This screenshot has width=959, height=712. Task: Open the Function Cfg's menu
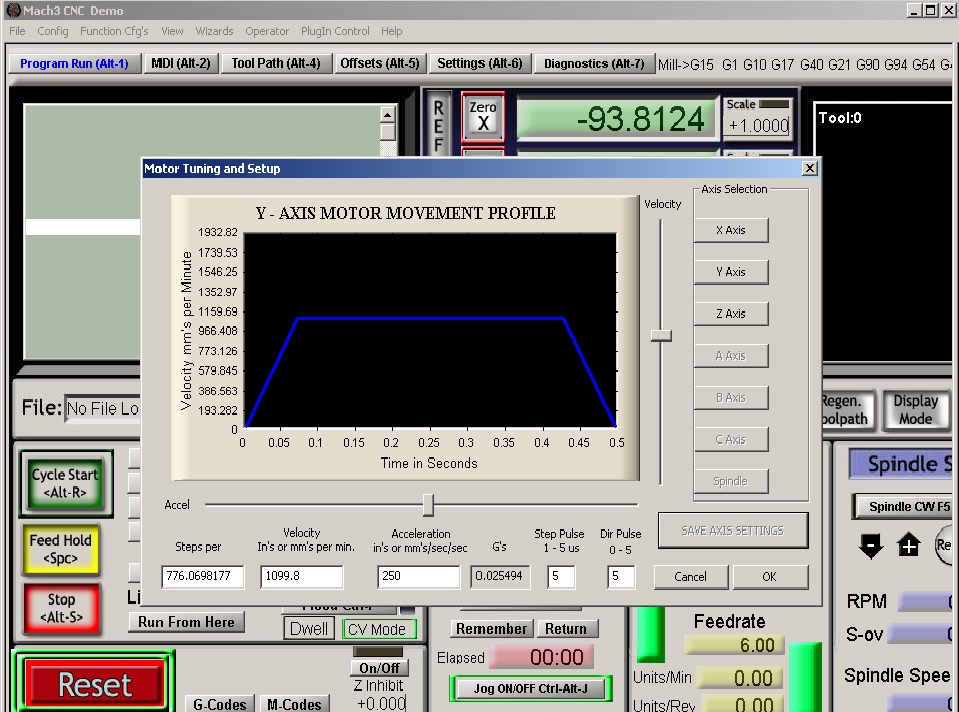pyautogui.click(x=114, y=31)
